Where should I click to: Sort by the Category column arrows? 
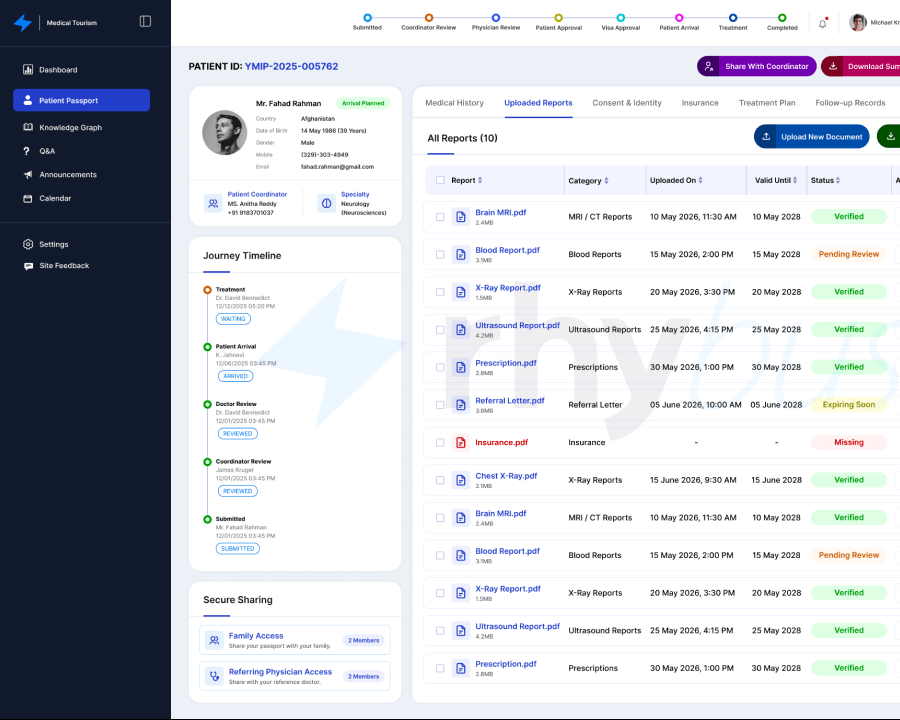click(x=606, y=181)
